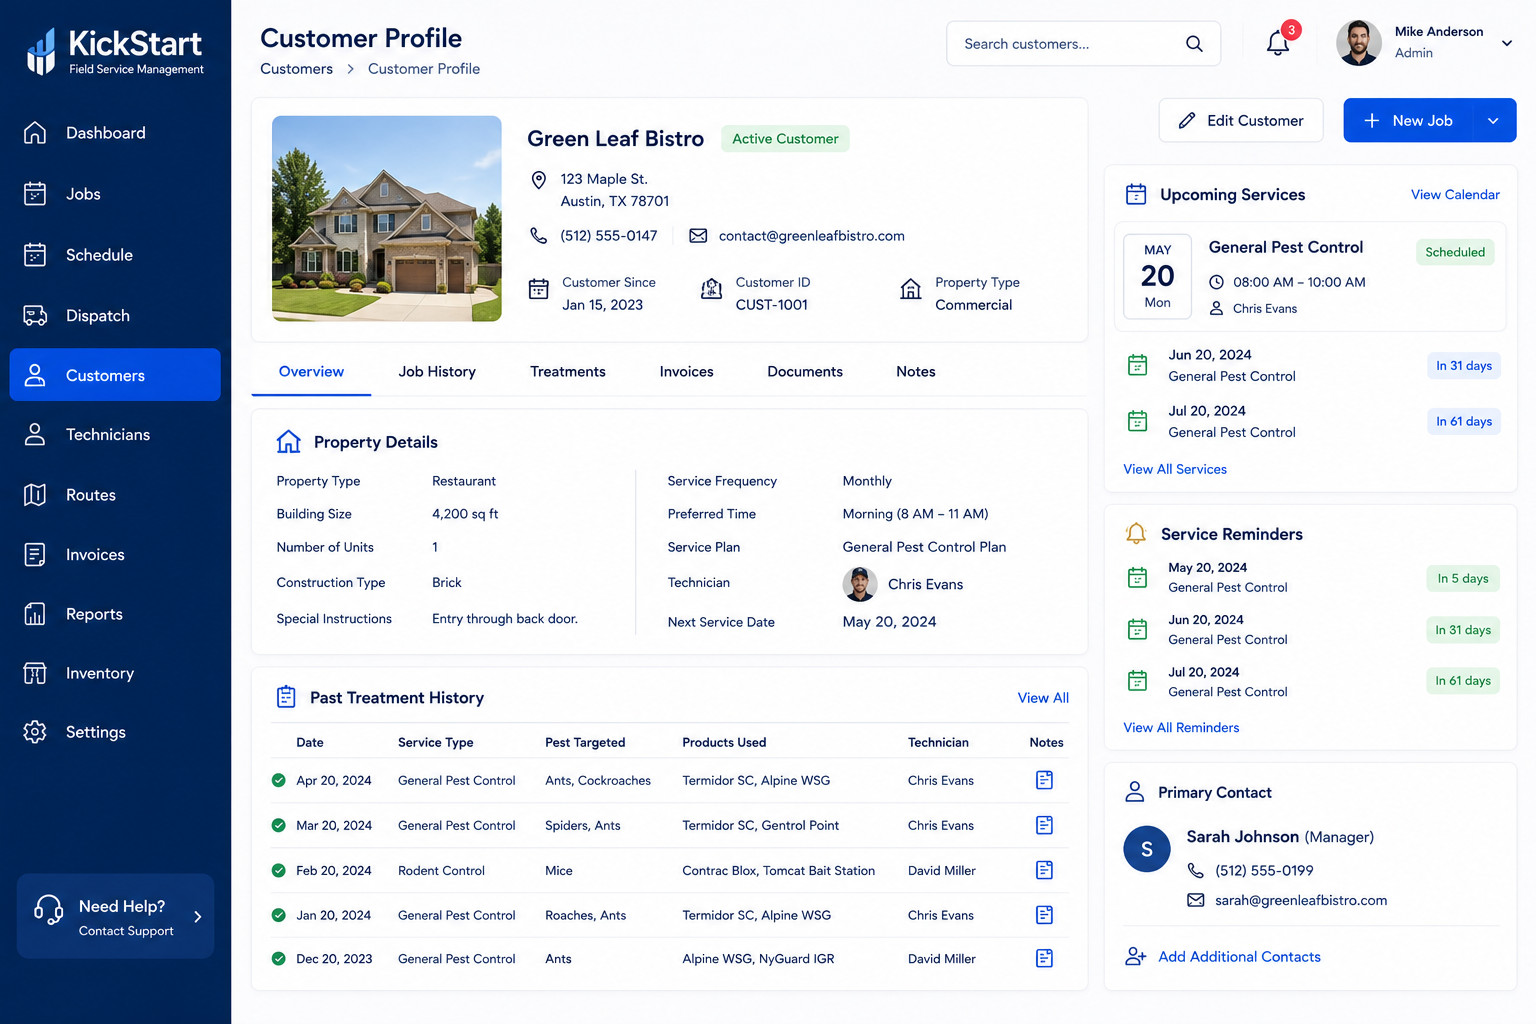The image size is (1536, 1024).
Task: Click the Reports chart icon in sidebar
Action: [x=35, y=614]
